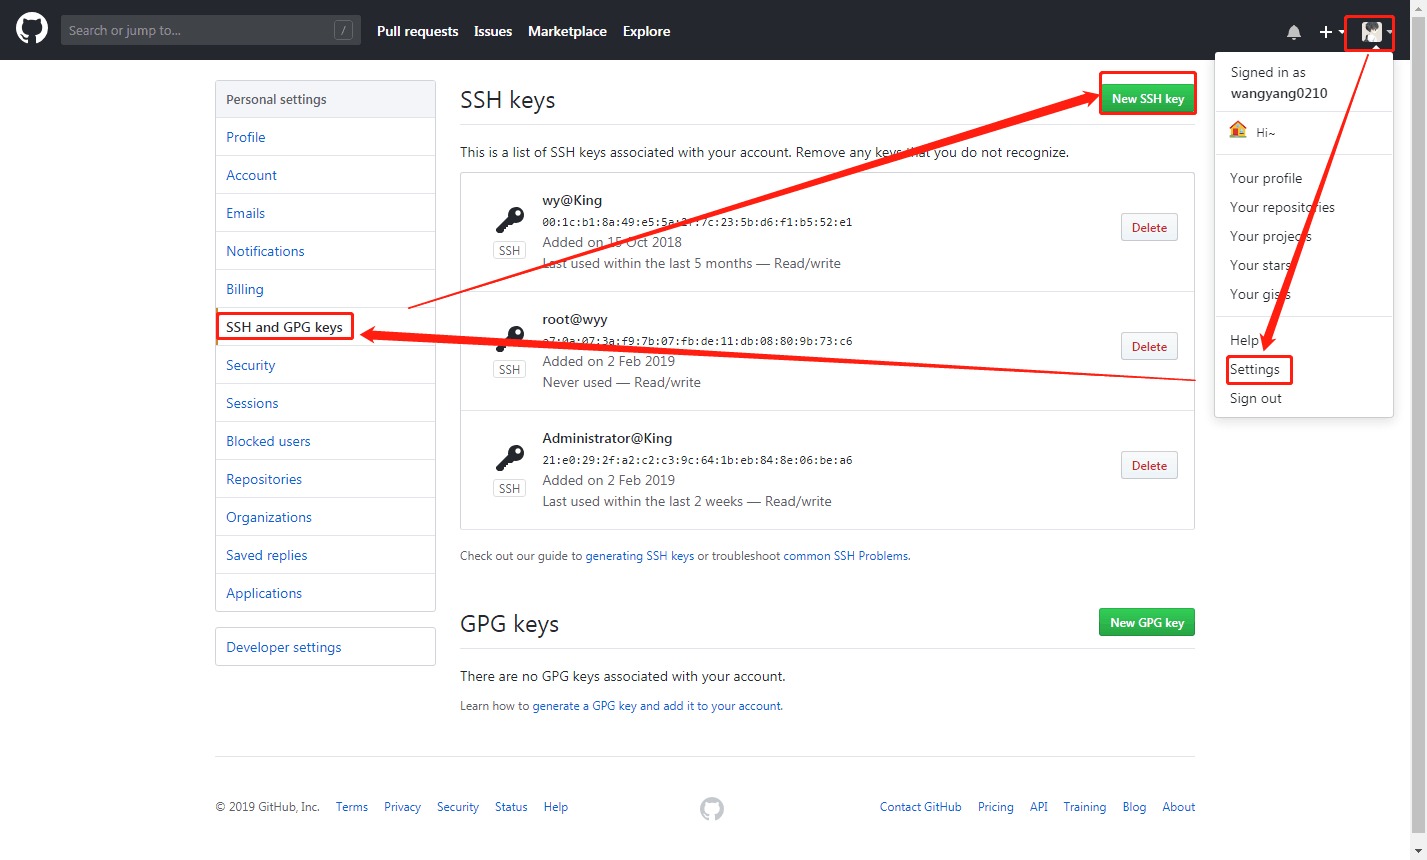This screenshot has width=1427, height=860.
Task: Delete the Administrator@King SSH key
Action: [x=1149, y=465]
